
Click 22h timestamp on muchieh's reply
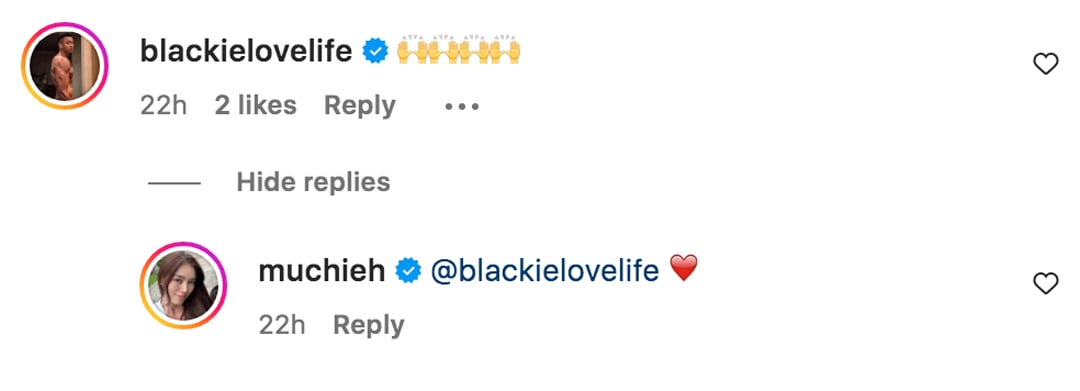pyautogui.click(x=282, y=326)
